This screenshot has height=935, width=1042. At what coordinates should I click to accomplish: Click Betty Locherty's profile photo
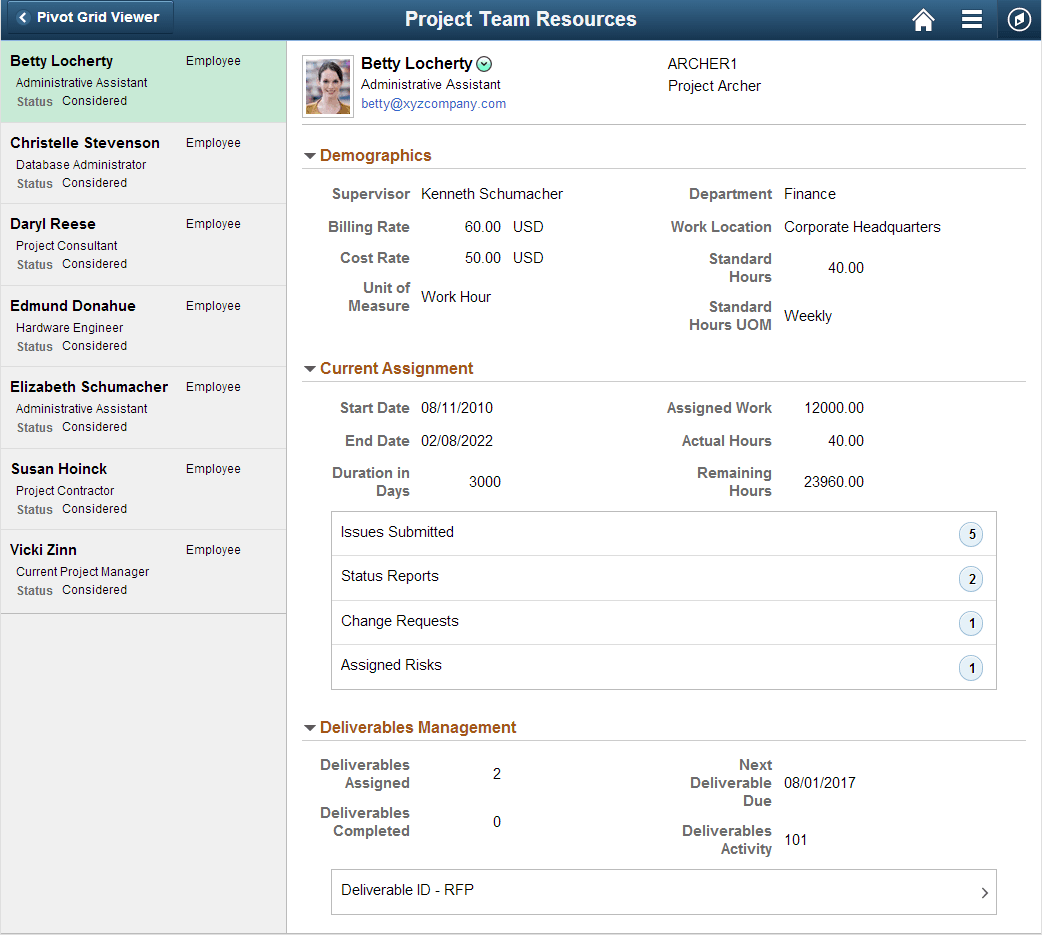327,85
